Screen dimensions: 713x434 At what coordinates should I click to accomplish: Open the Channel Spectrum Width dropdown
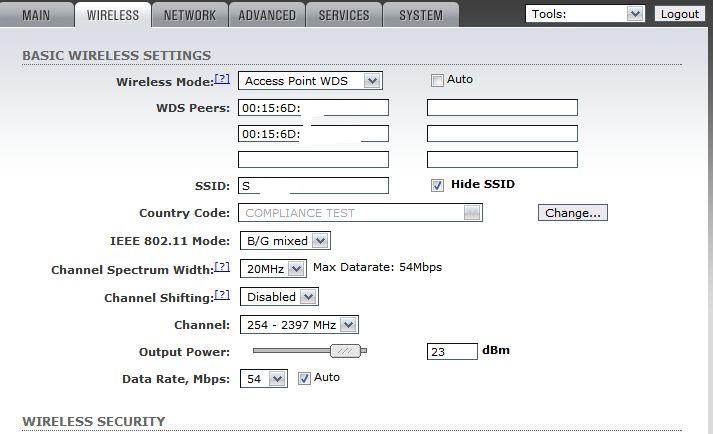pos(273,269)
